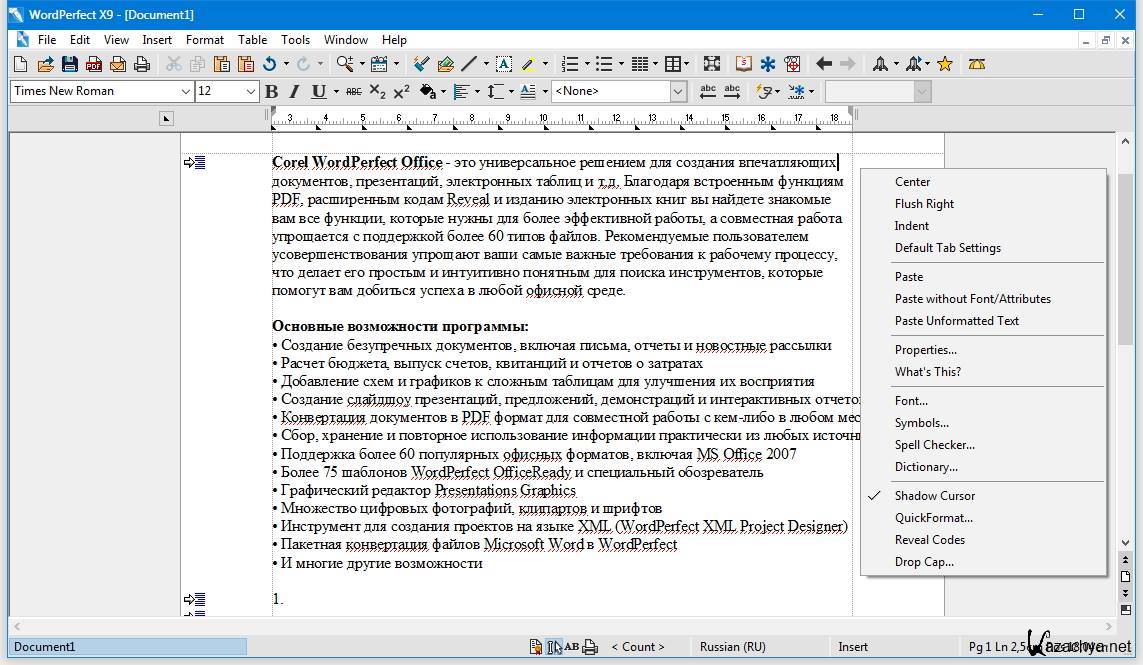The height and width of the screenshot is (665, 1143).
Task: Click the Russian (RU) language button
Action: pos(732,647)
